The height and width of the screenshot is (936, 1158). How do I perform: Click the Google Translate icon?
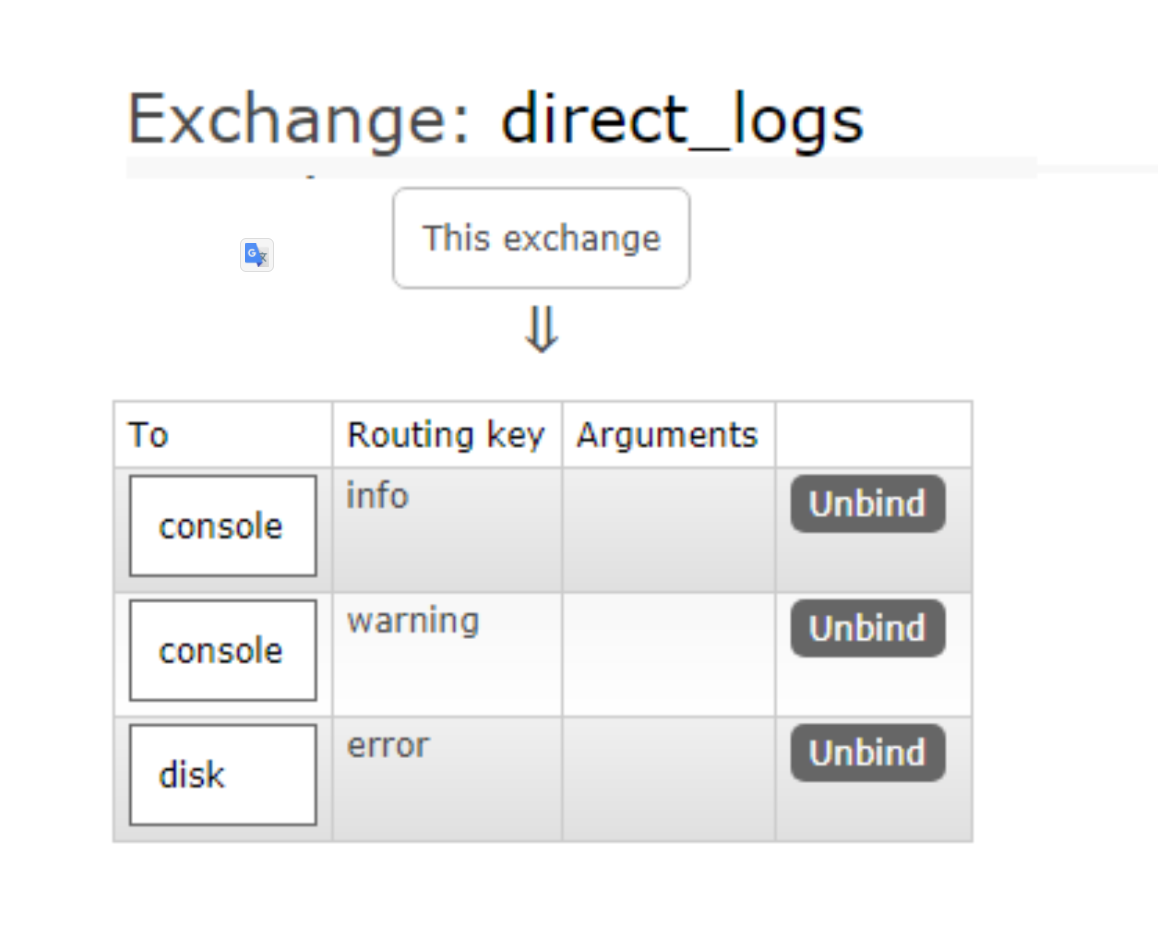(x=257, y=255)
